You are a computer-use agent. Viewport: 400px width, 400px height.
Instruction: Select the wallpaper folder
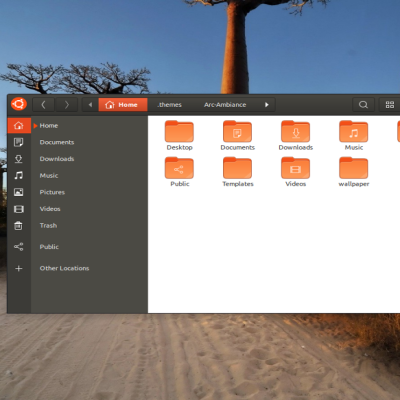(354, 172)
